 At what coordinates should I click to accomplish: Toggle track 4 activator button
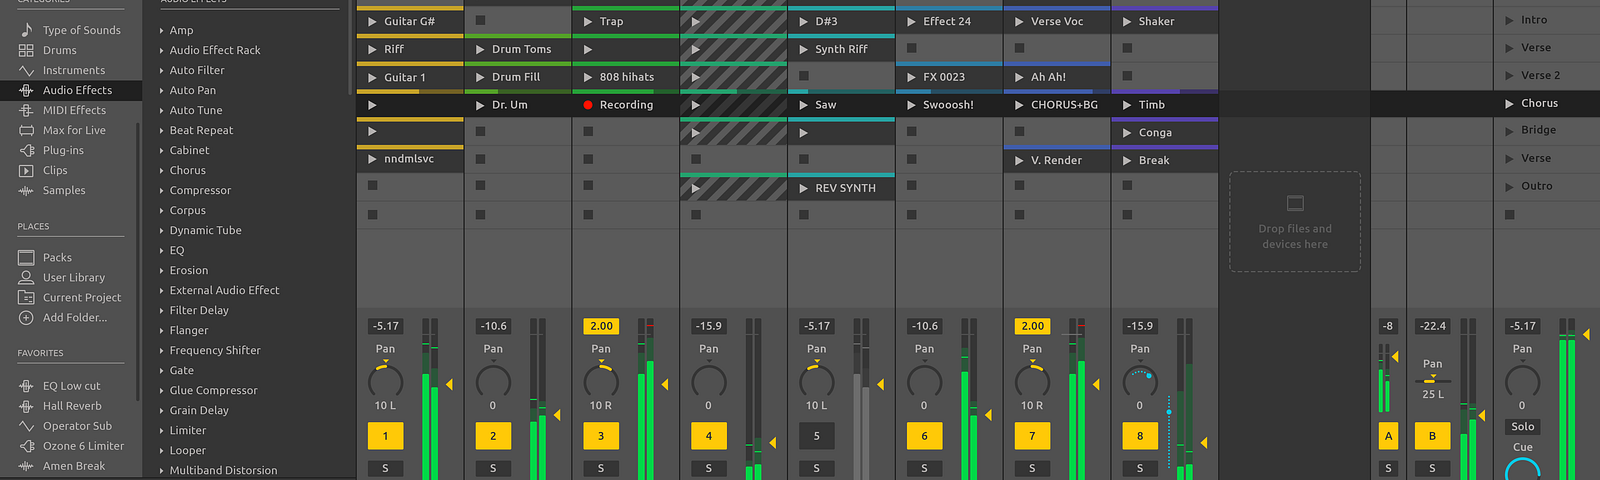(x=709, y=436)
